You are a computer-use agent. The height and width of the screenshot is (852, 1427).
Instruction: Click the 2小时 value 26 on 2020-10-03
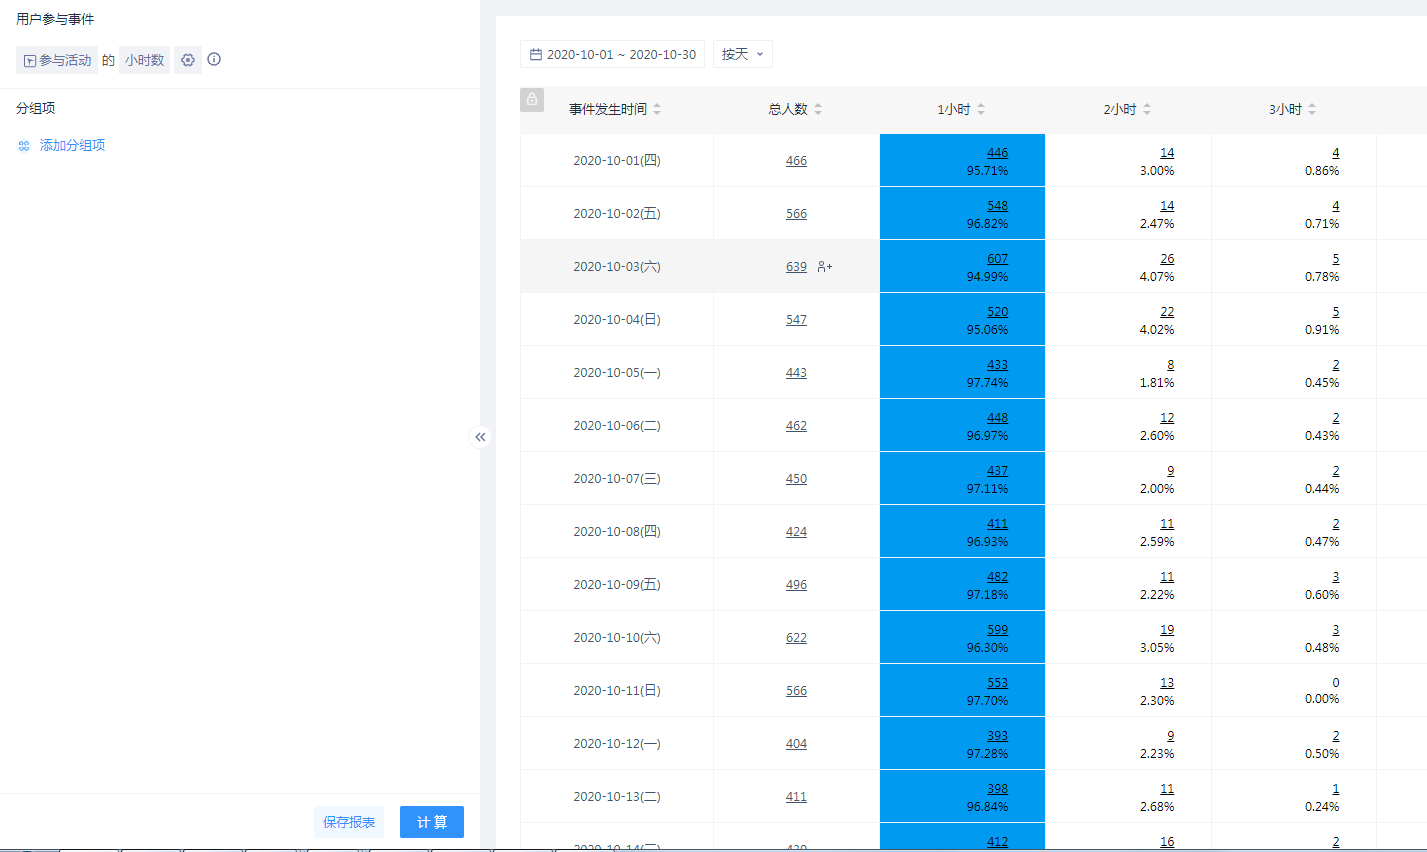1167,259
